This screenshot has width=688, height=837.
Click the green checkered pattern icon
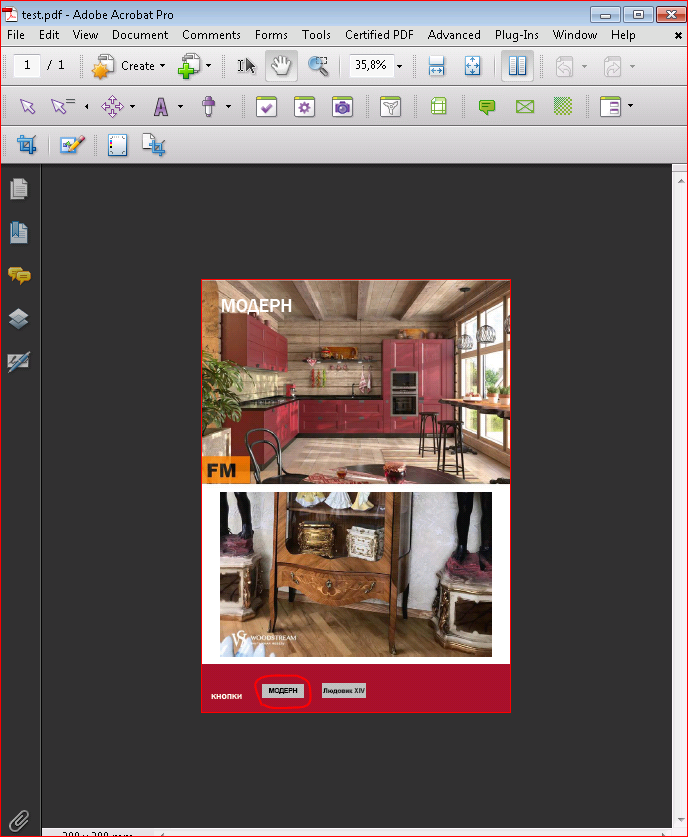click(563, 106)
